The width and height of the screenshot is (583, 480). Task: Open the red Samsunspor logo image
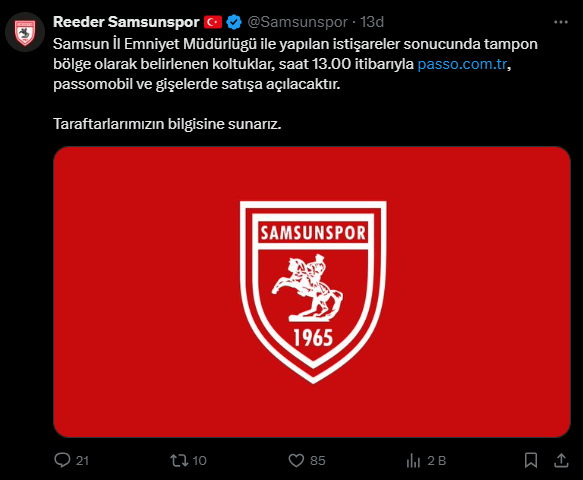pos(312,292)
